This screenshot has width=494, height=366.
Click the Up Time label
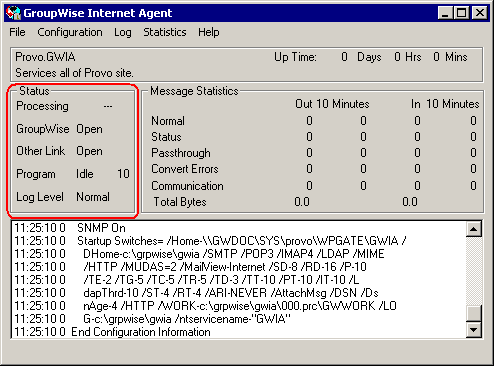(x=295, y=57)
